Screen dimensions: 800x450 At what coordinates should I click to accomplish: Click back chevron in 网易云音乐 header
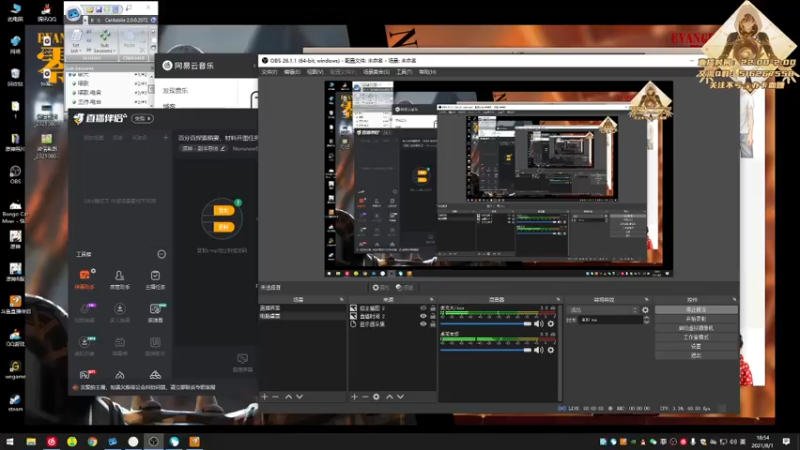click(x=255, y=65)
